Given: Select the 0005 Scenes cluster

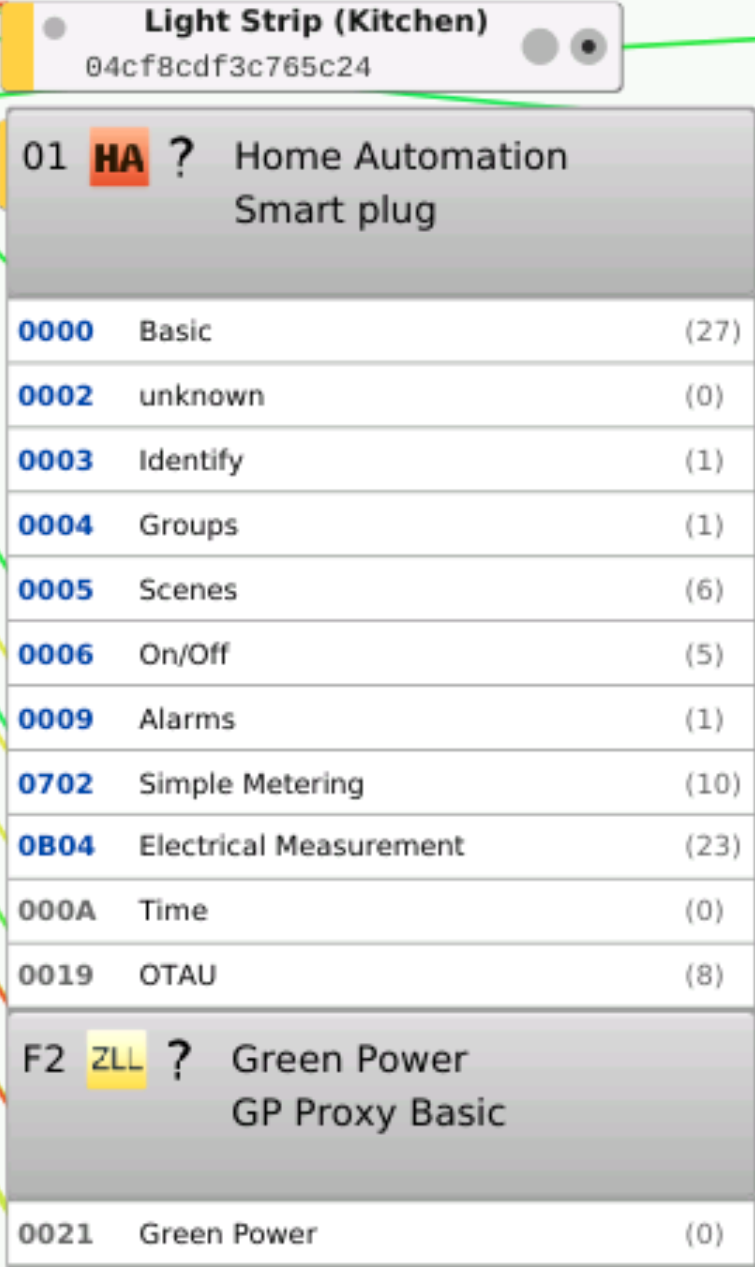Looking at the screenshot, I should pos(380,589).
